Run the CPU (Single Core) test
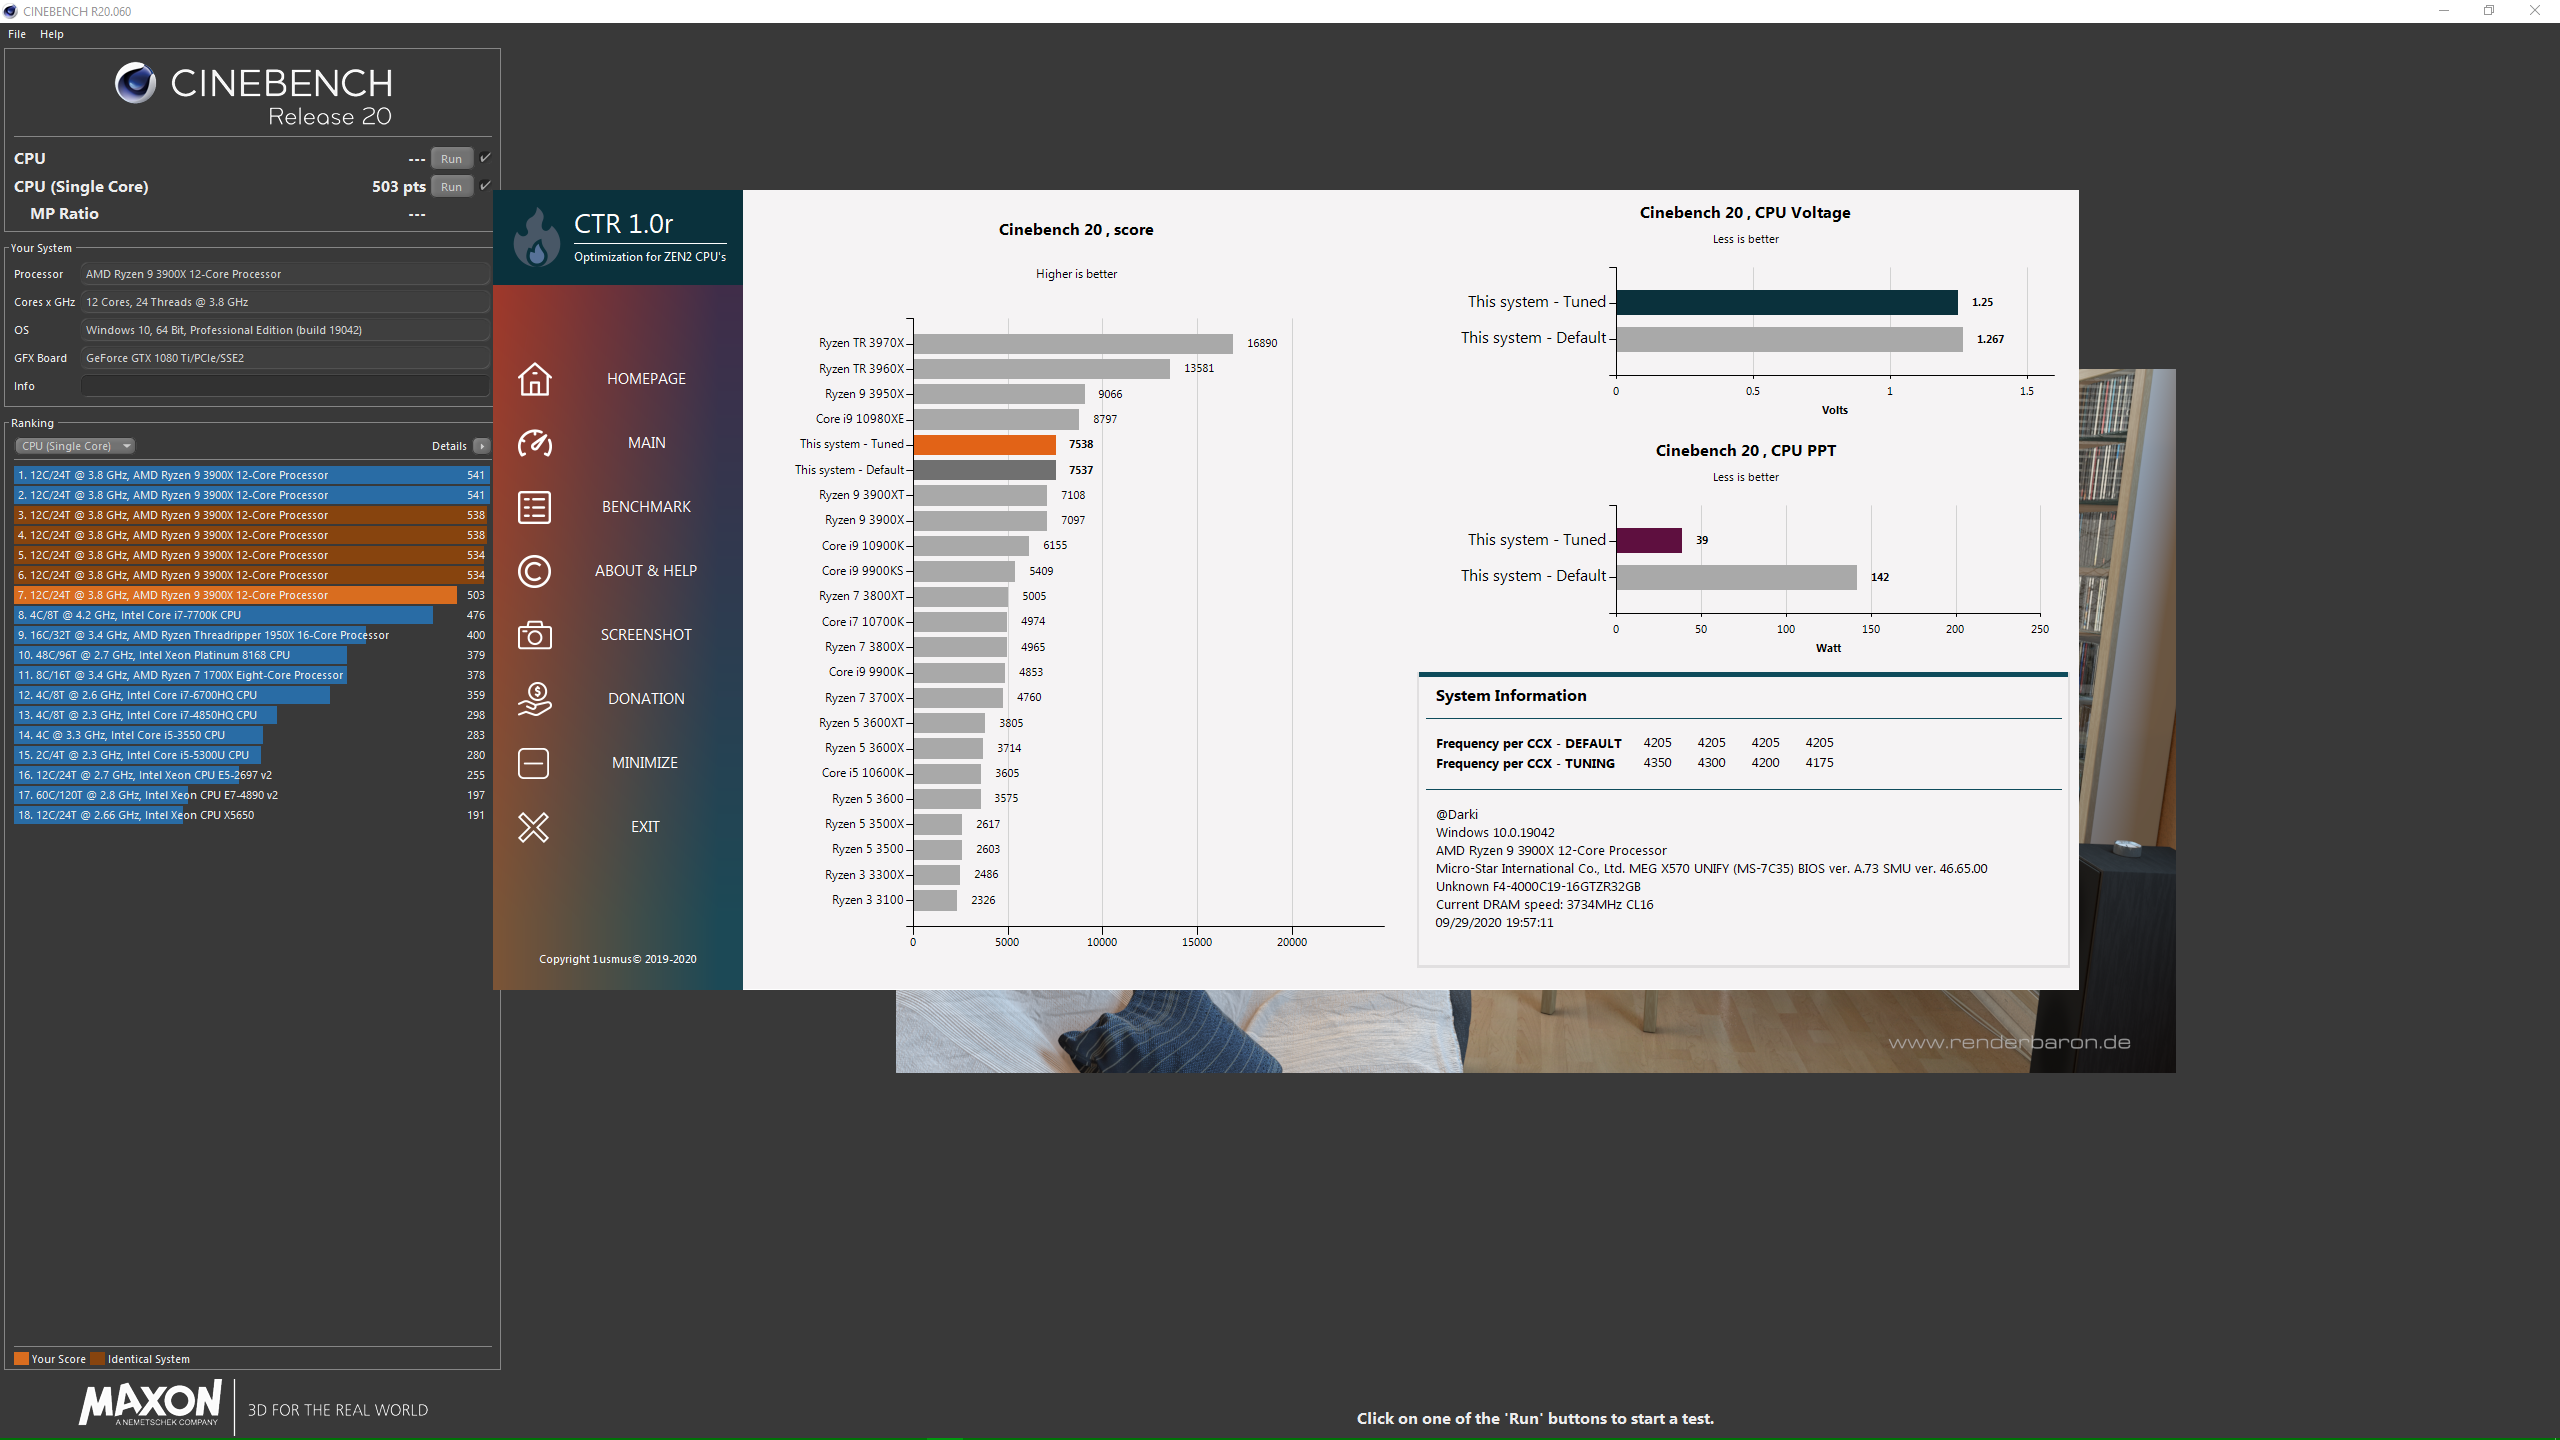This screenshot has height=1440, width=2560. point(451,187)
